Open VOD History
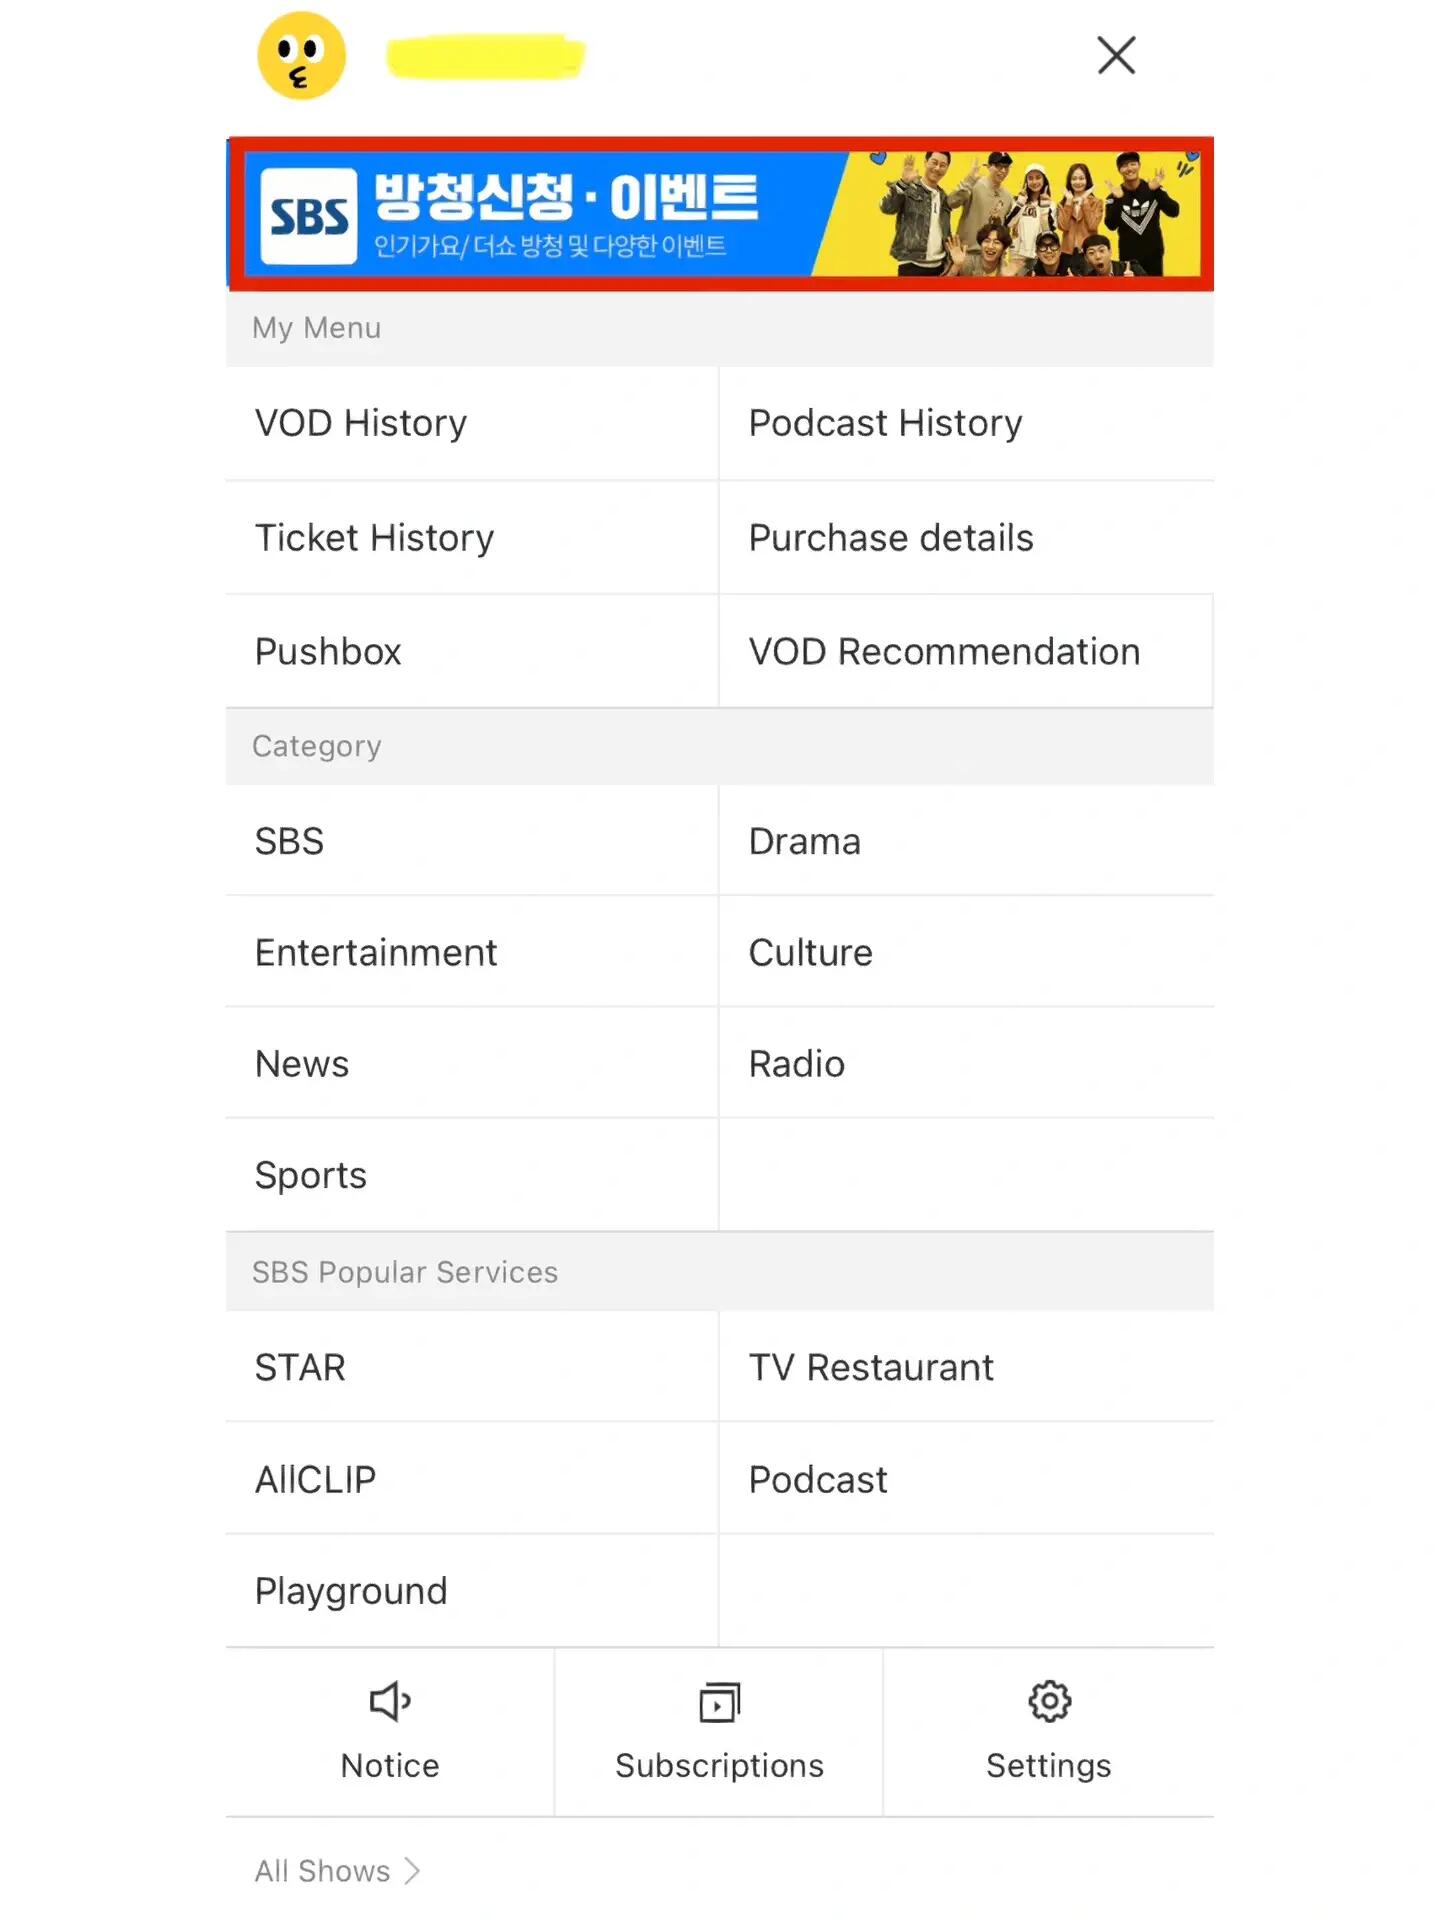 tap(472, 423)
